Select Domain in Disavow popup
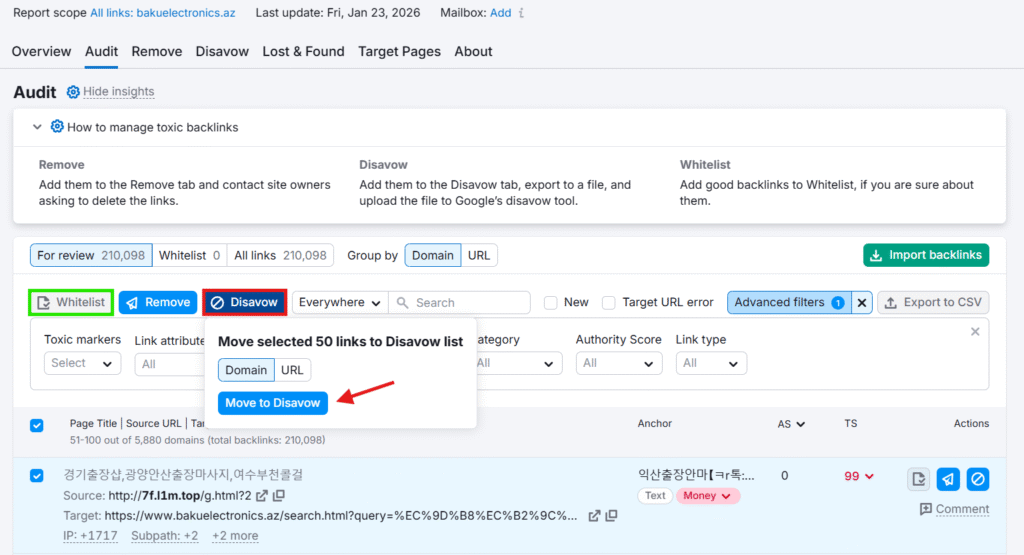The width and height of the screenshot is (1024, 555). [x=246, y=370]
